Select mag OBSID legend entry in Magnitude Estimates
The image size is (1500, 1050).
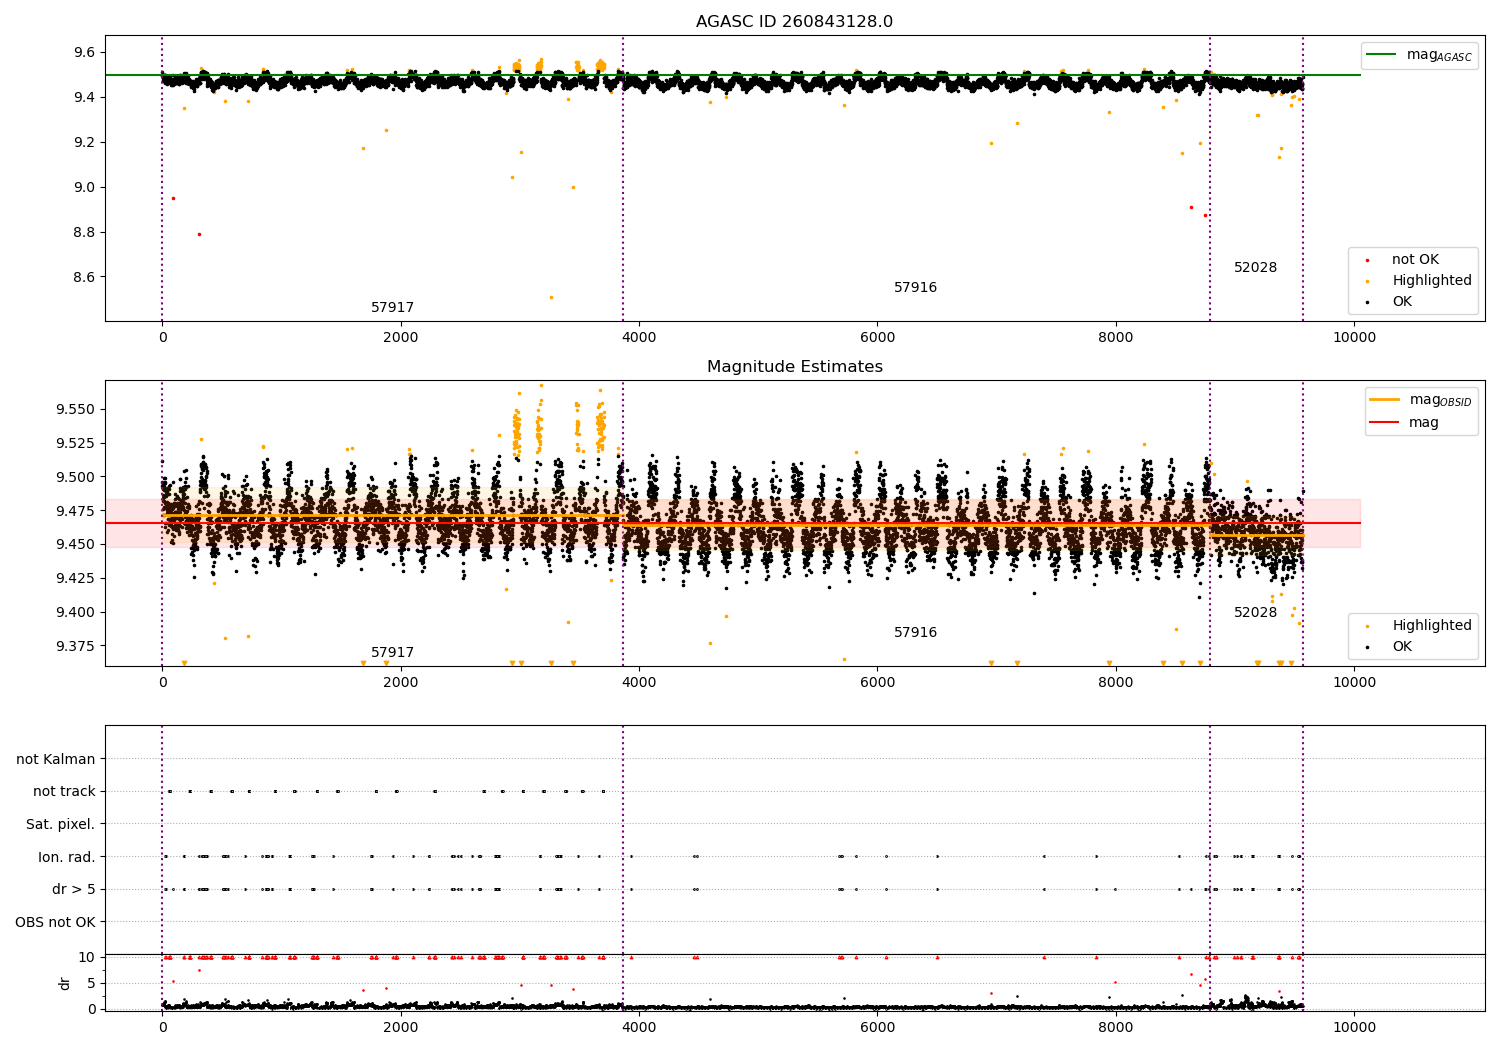point(1421,400)
